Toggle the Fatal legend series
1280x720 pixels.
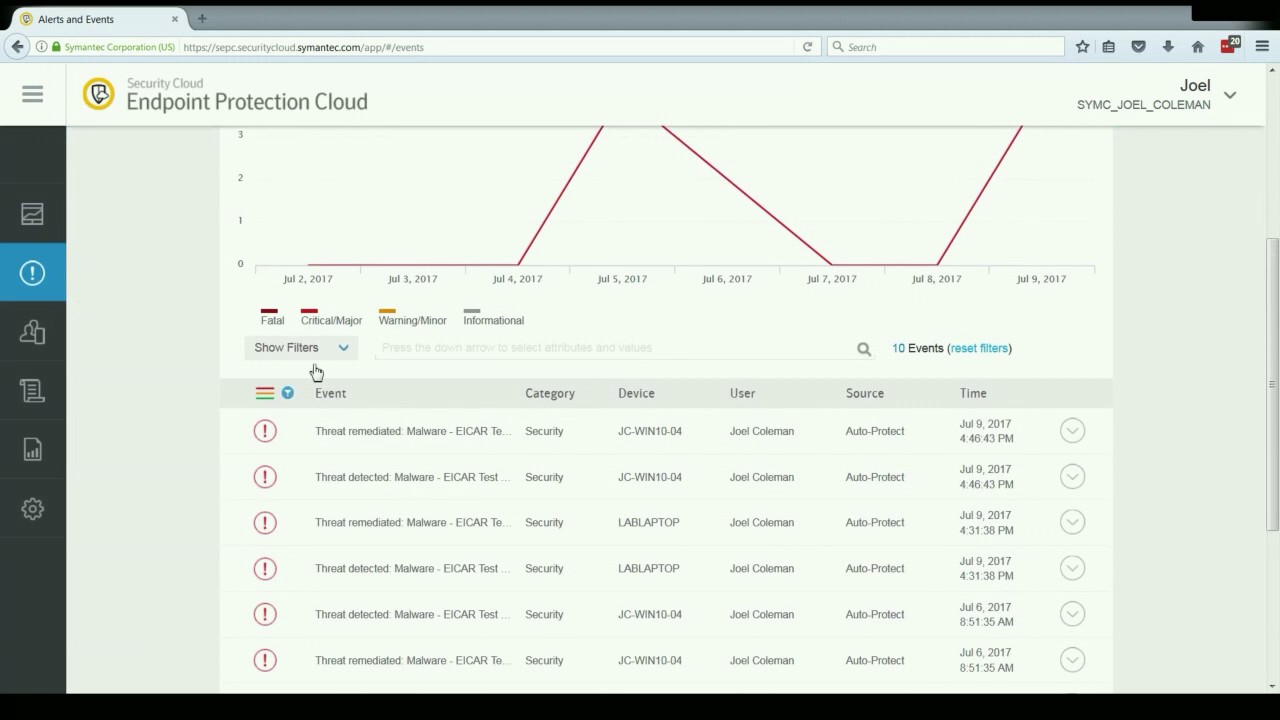(x=272, y=316)
